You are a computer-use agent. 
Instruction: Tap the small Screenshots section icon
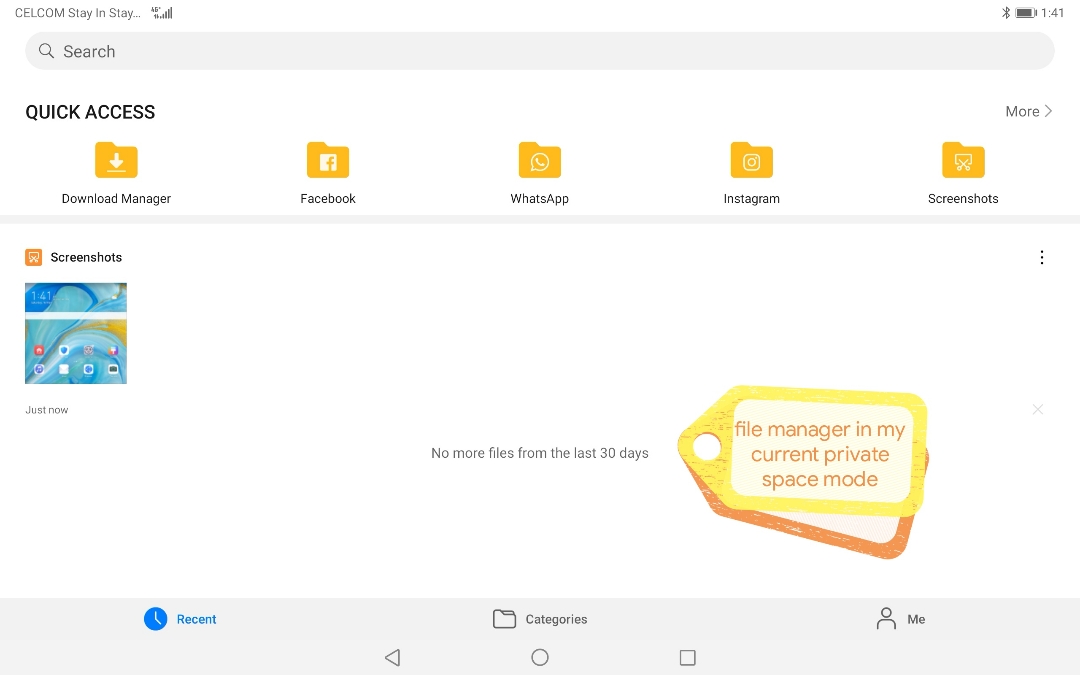point(34,258)
